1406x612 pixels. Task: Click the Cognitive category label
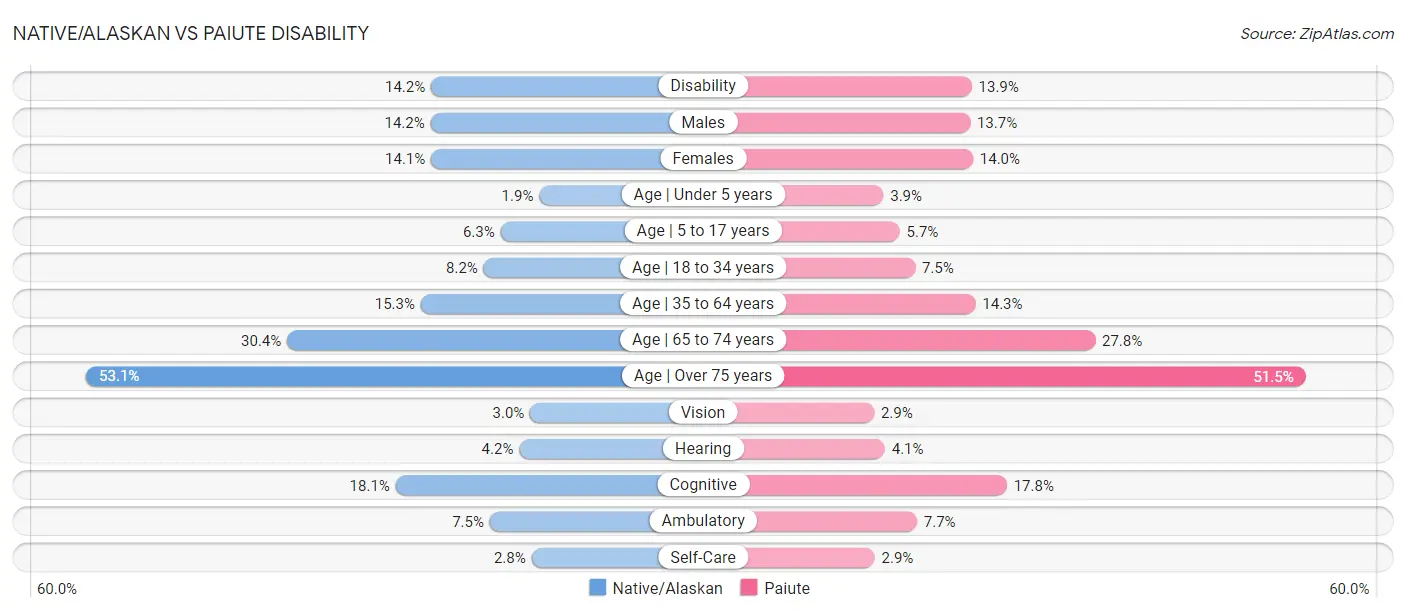(x=703, y=485)
